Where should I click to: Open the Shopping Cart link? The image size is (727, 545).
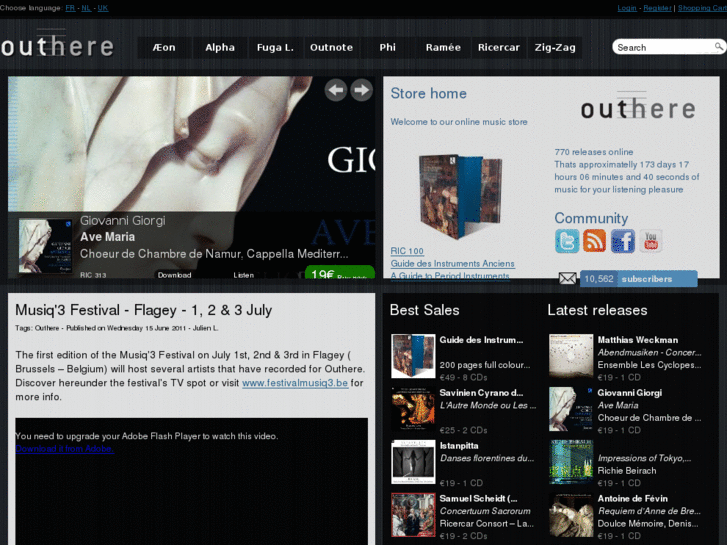702,8
